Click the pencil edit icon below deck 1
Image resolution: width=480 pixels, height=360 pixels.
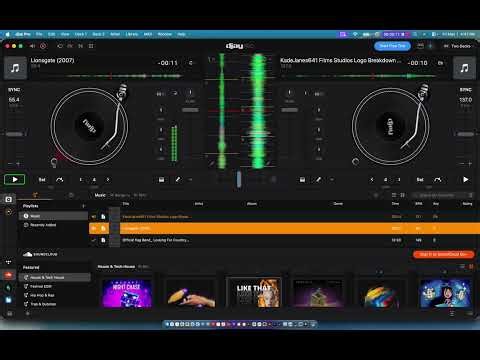coord(178,180)
